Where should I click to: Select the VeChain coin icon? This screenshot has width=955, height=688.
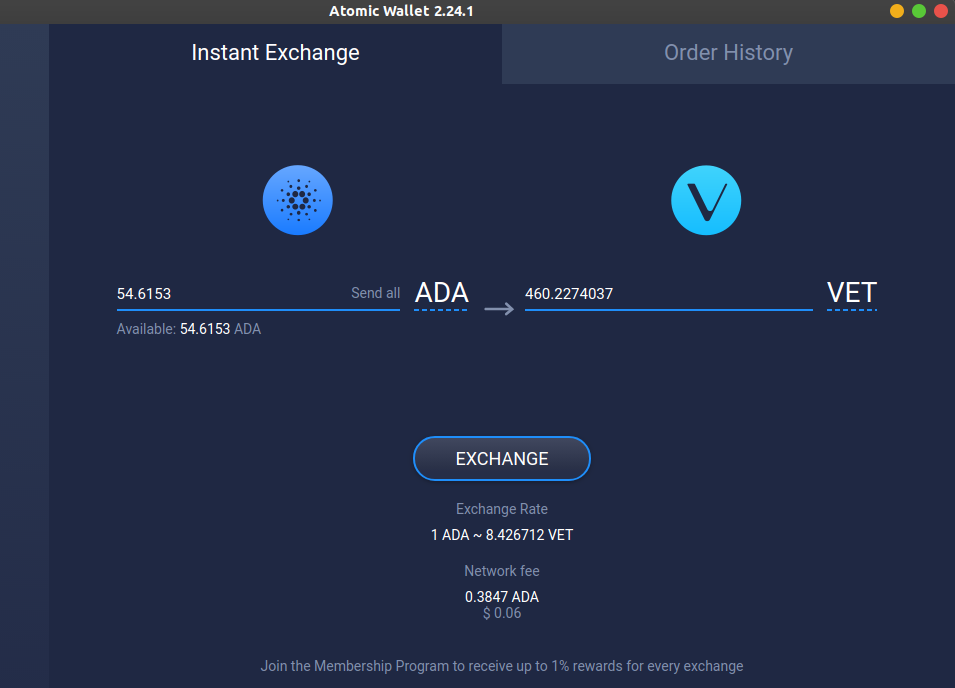point(706,200)
